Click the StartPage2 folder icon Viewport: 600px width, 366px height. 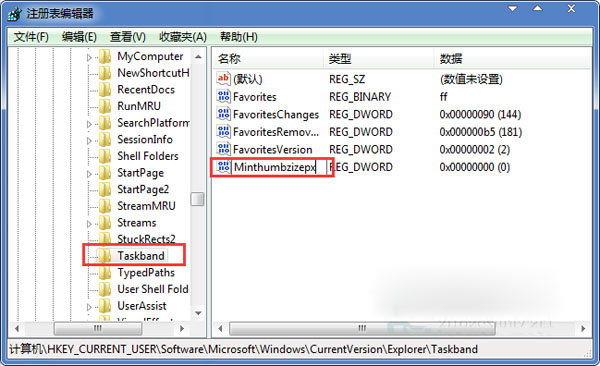point(105,190)
